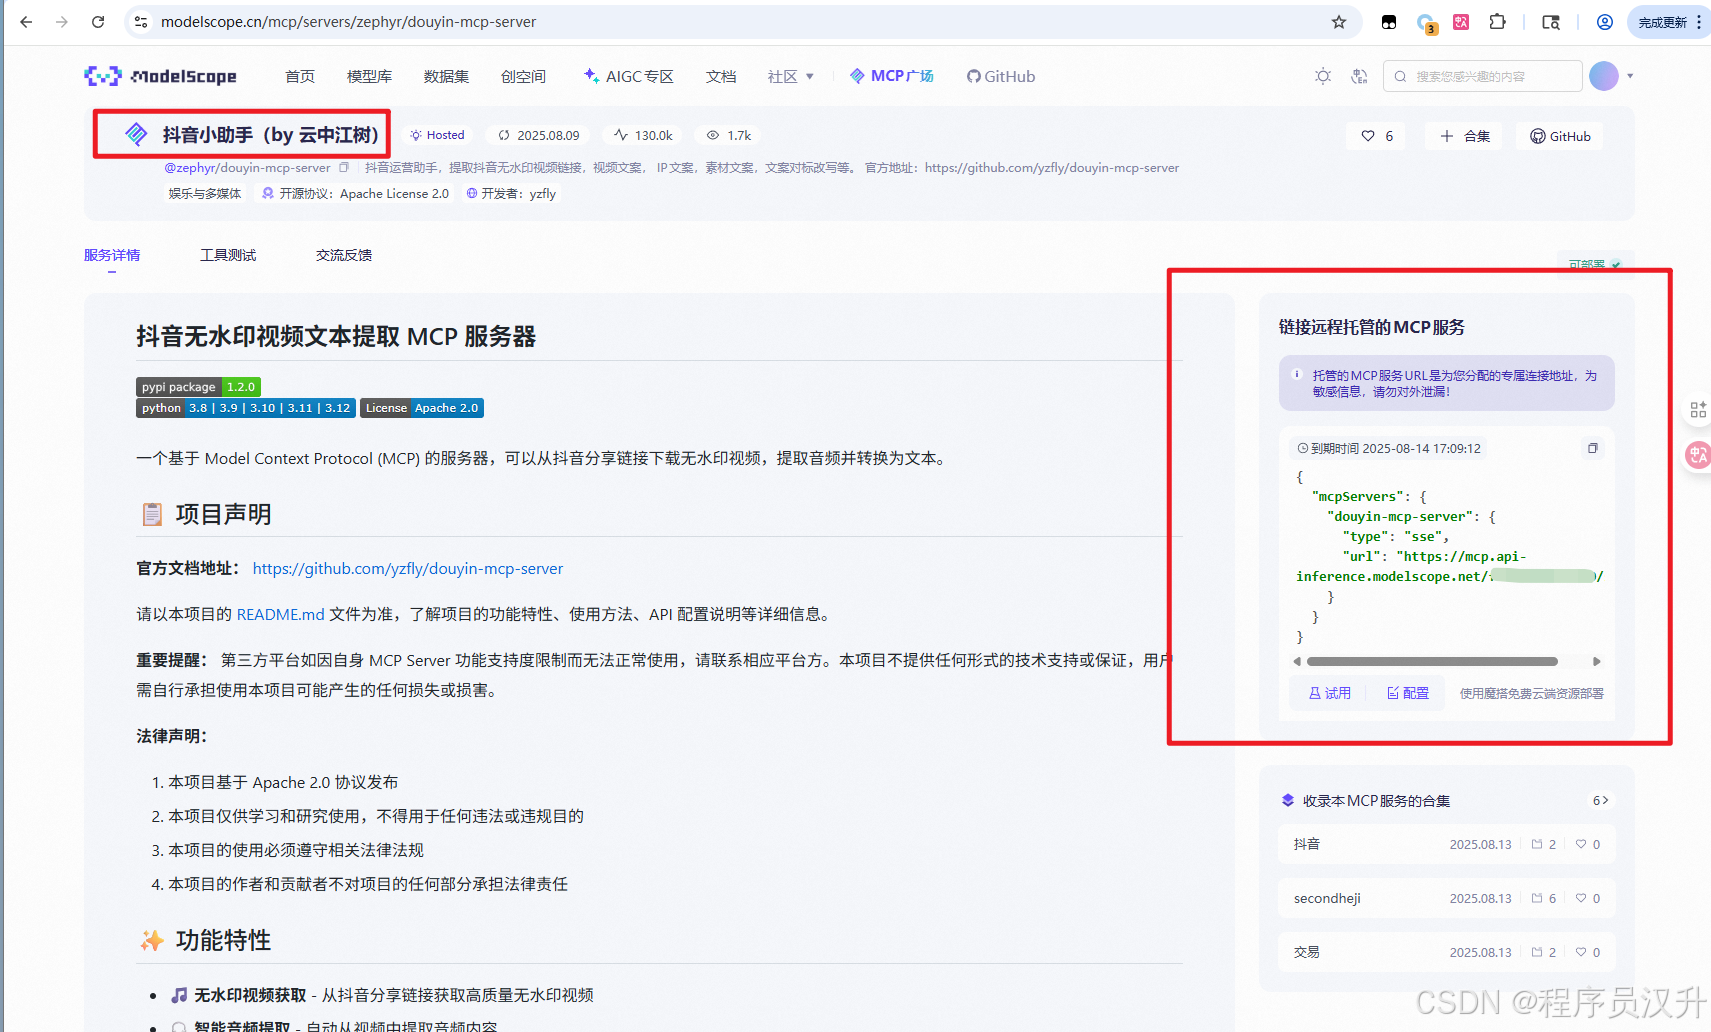Open the pink translate extension in toolbar

tap(1461, 22)
